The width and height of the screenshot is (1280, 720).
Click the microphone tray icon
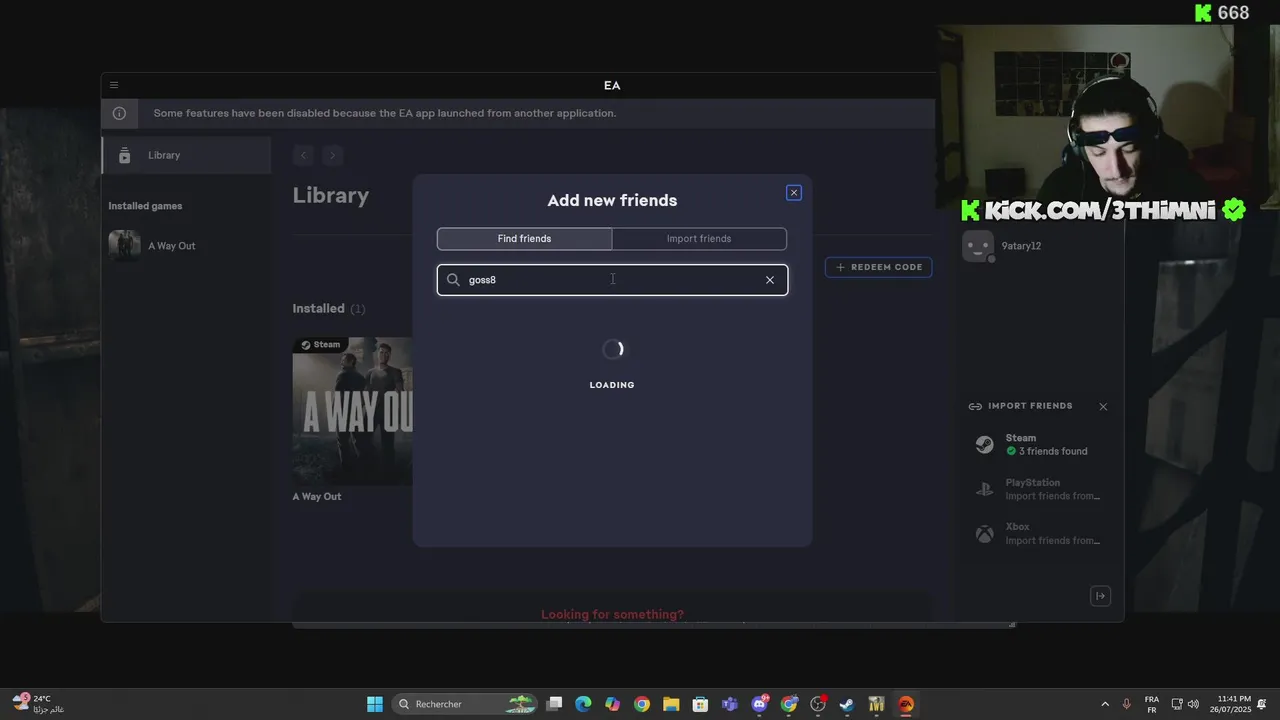point(1127,704)
